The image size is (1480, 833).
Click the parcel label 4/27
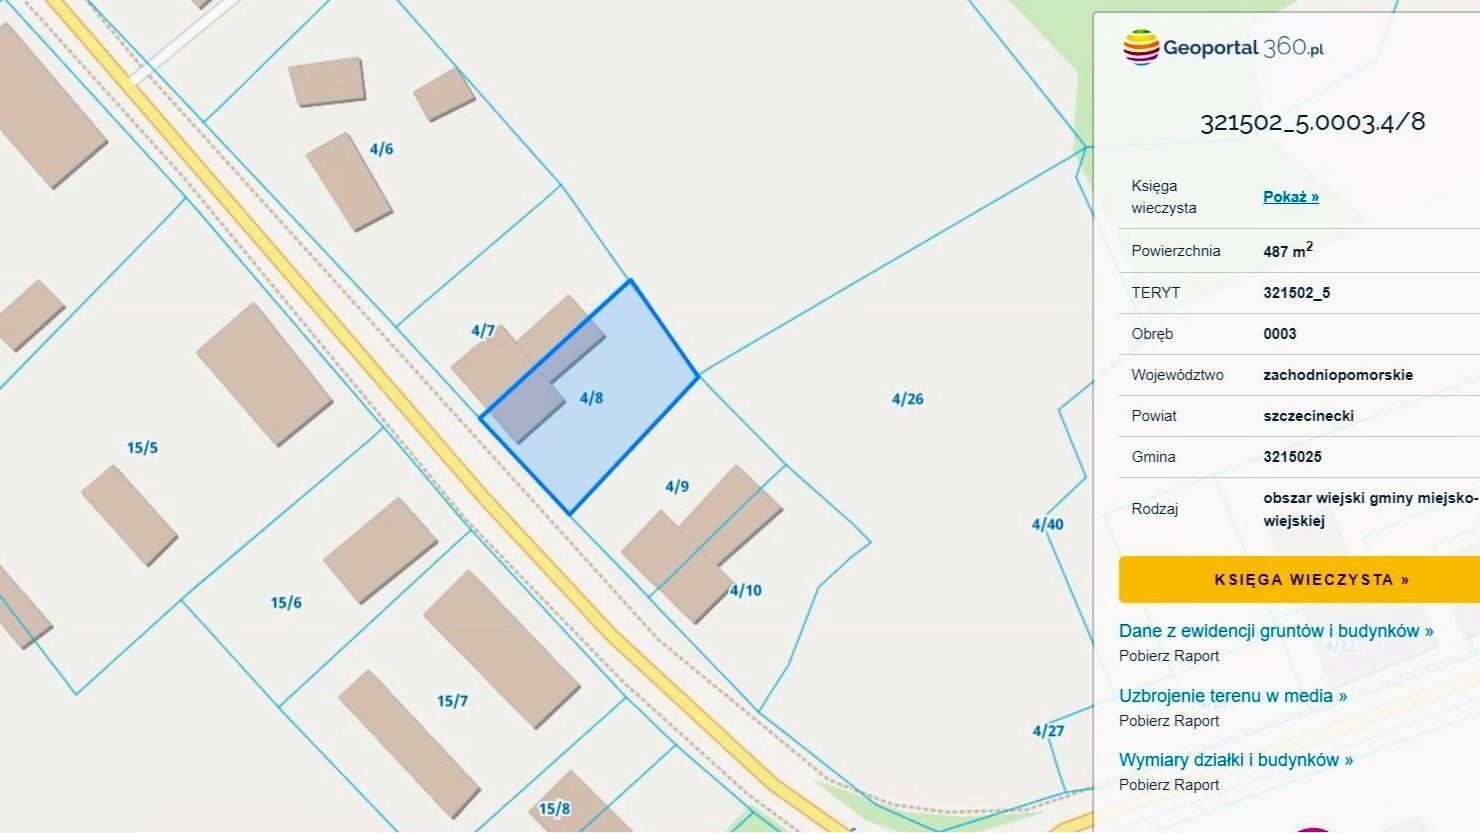click(x=1048, y=731)
